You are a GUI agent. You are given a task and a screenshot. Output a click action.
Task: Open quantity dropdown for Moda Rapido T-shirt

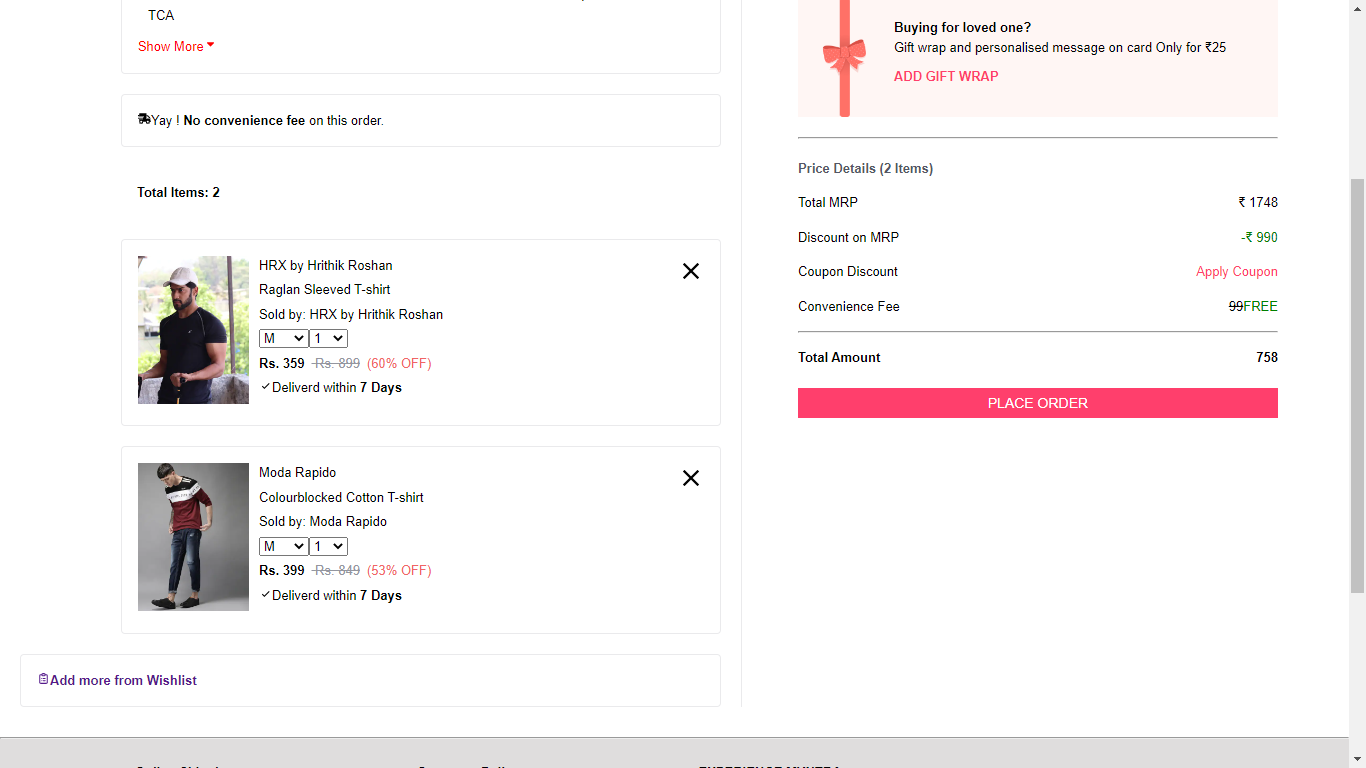329,546
